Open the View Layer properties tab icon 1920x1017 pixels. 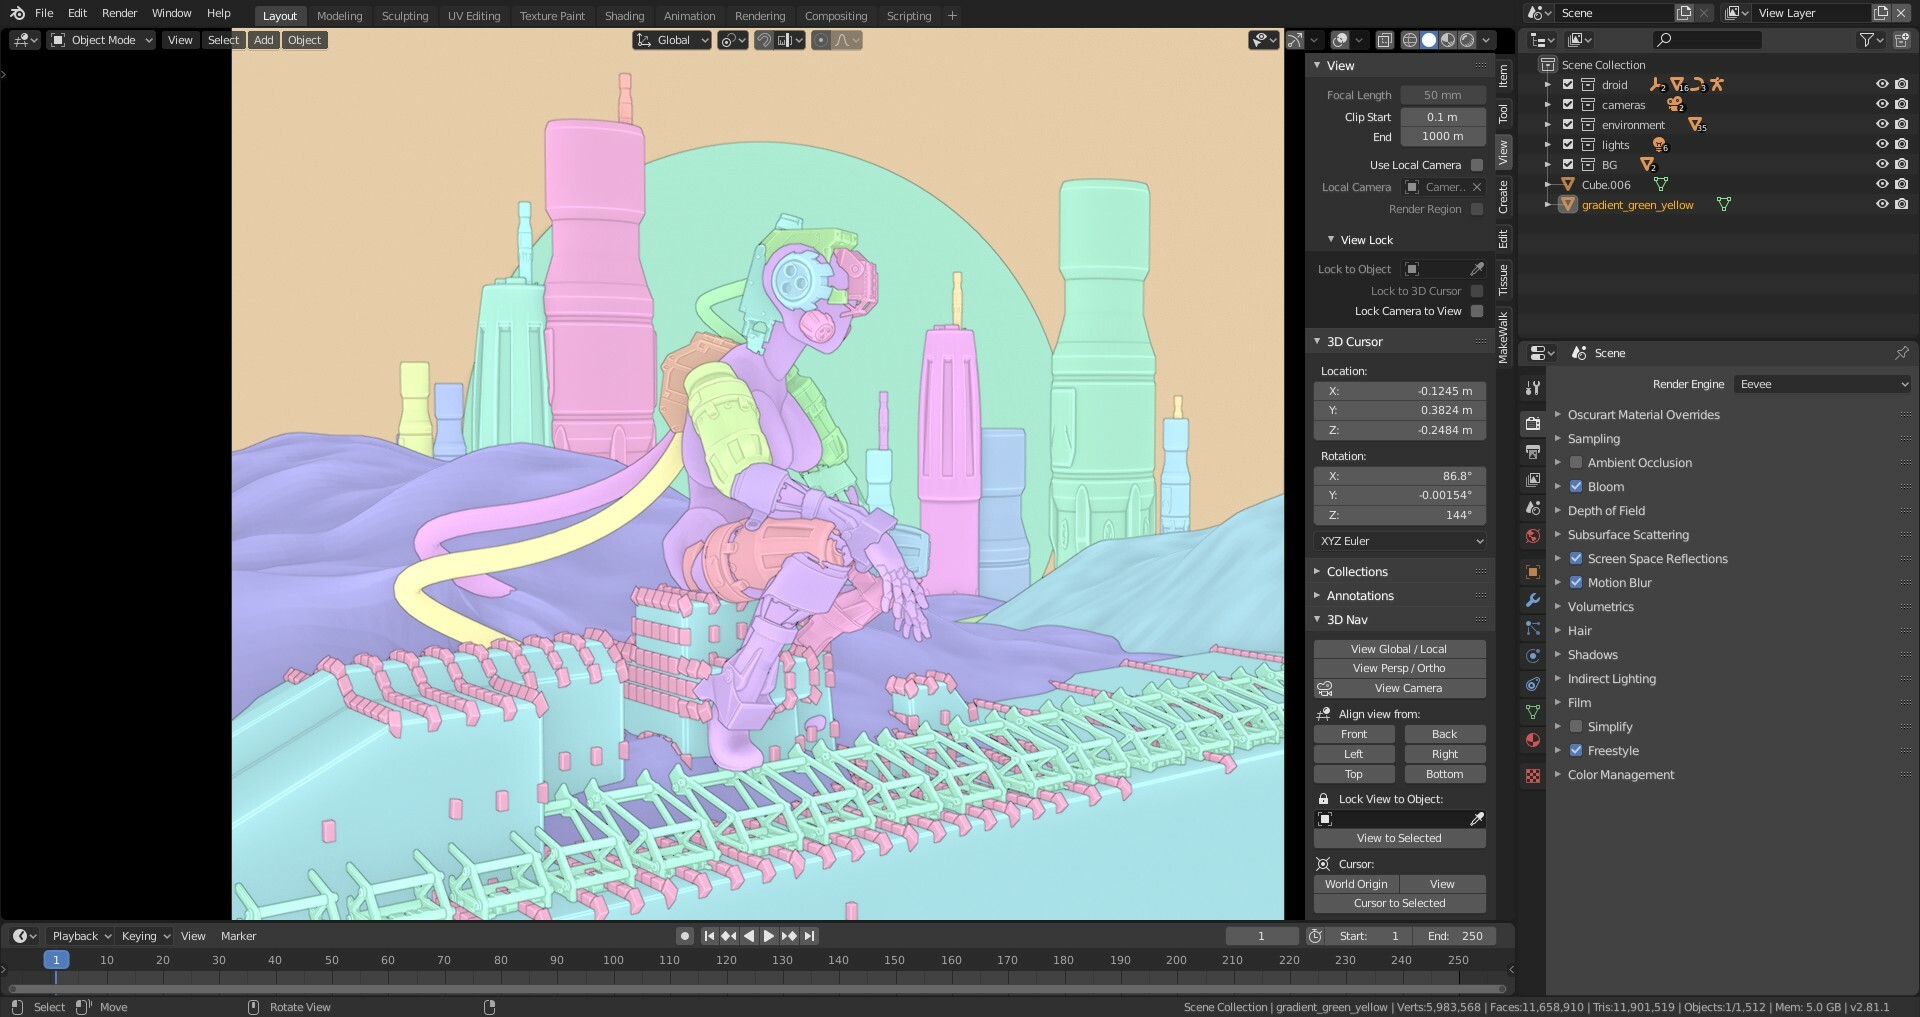point(1532,480)
